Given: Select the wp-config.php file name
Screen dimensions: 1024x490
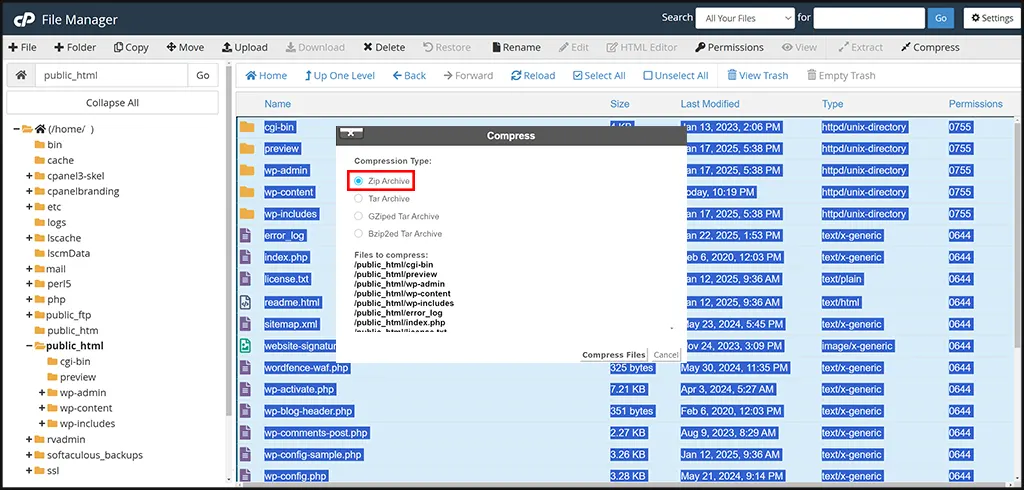Looking at the screenshot, I should (x=295, y=476).
